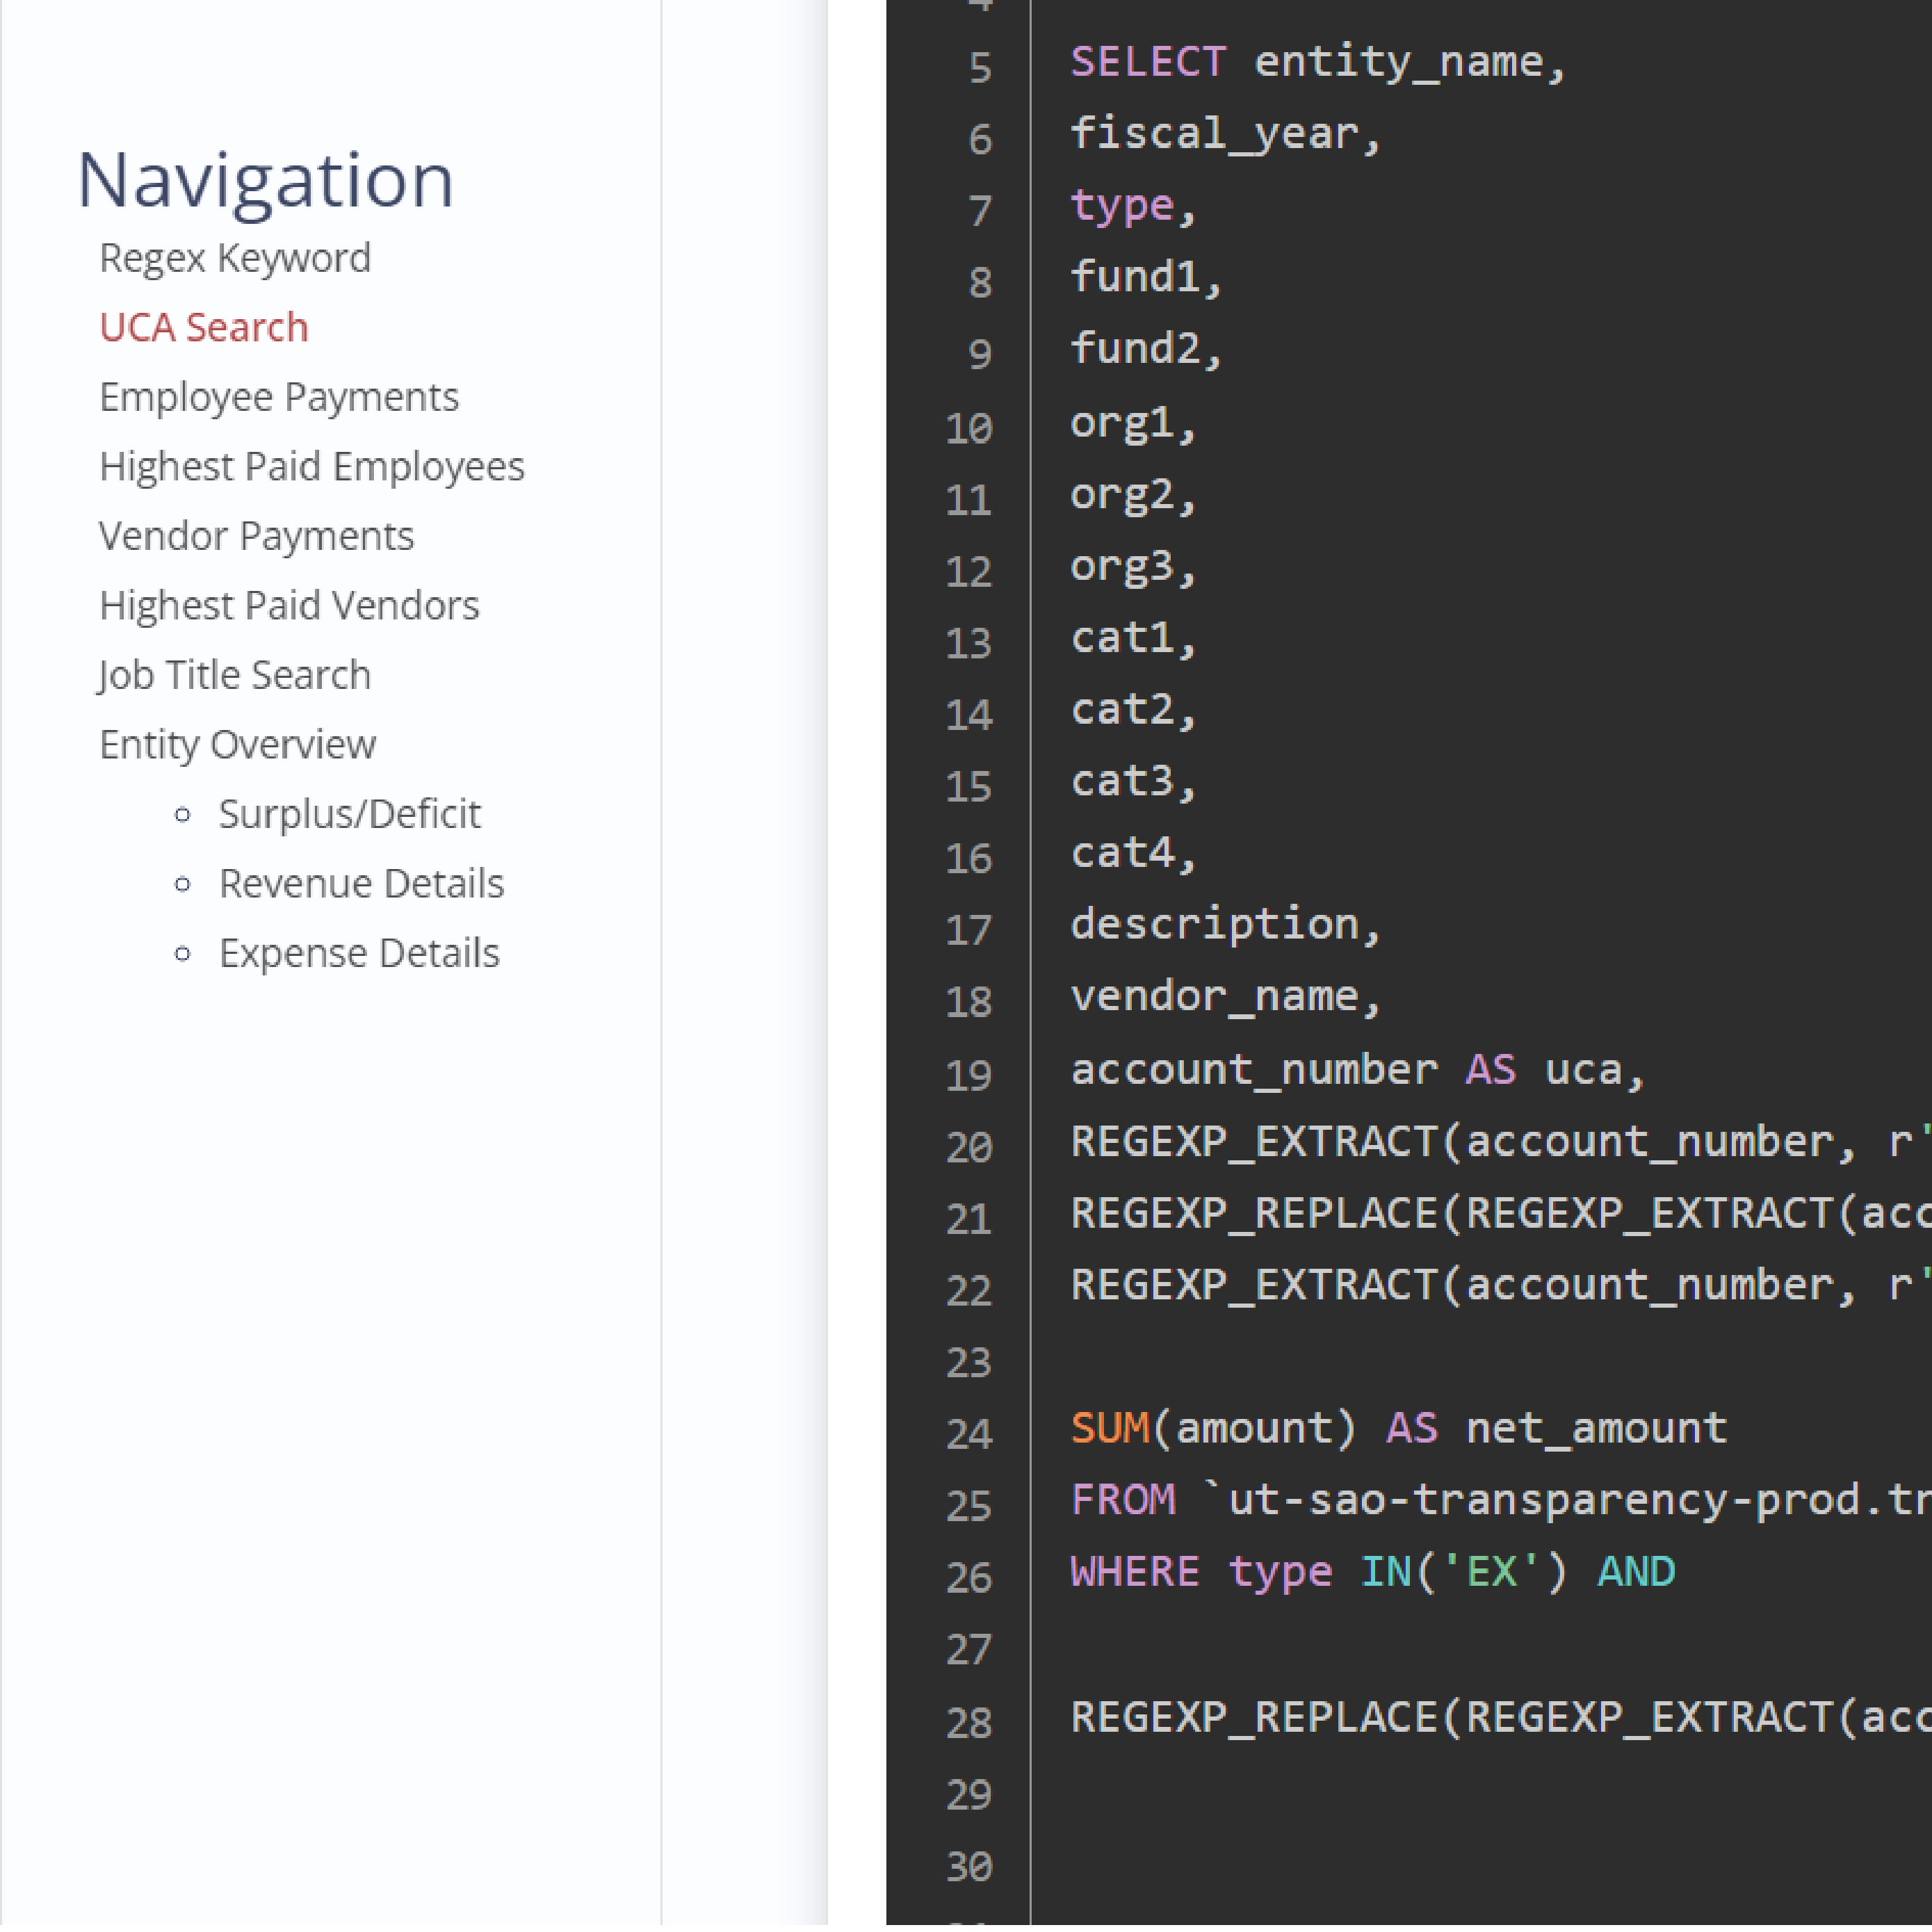This screenshot has height=1932, width=1932.
Task: Open Highest Paid Vendors link
Action: pos(289,605)
